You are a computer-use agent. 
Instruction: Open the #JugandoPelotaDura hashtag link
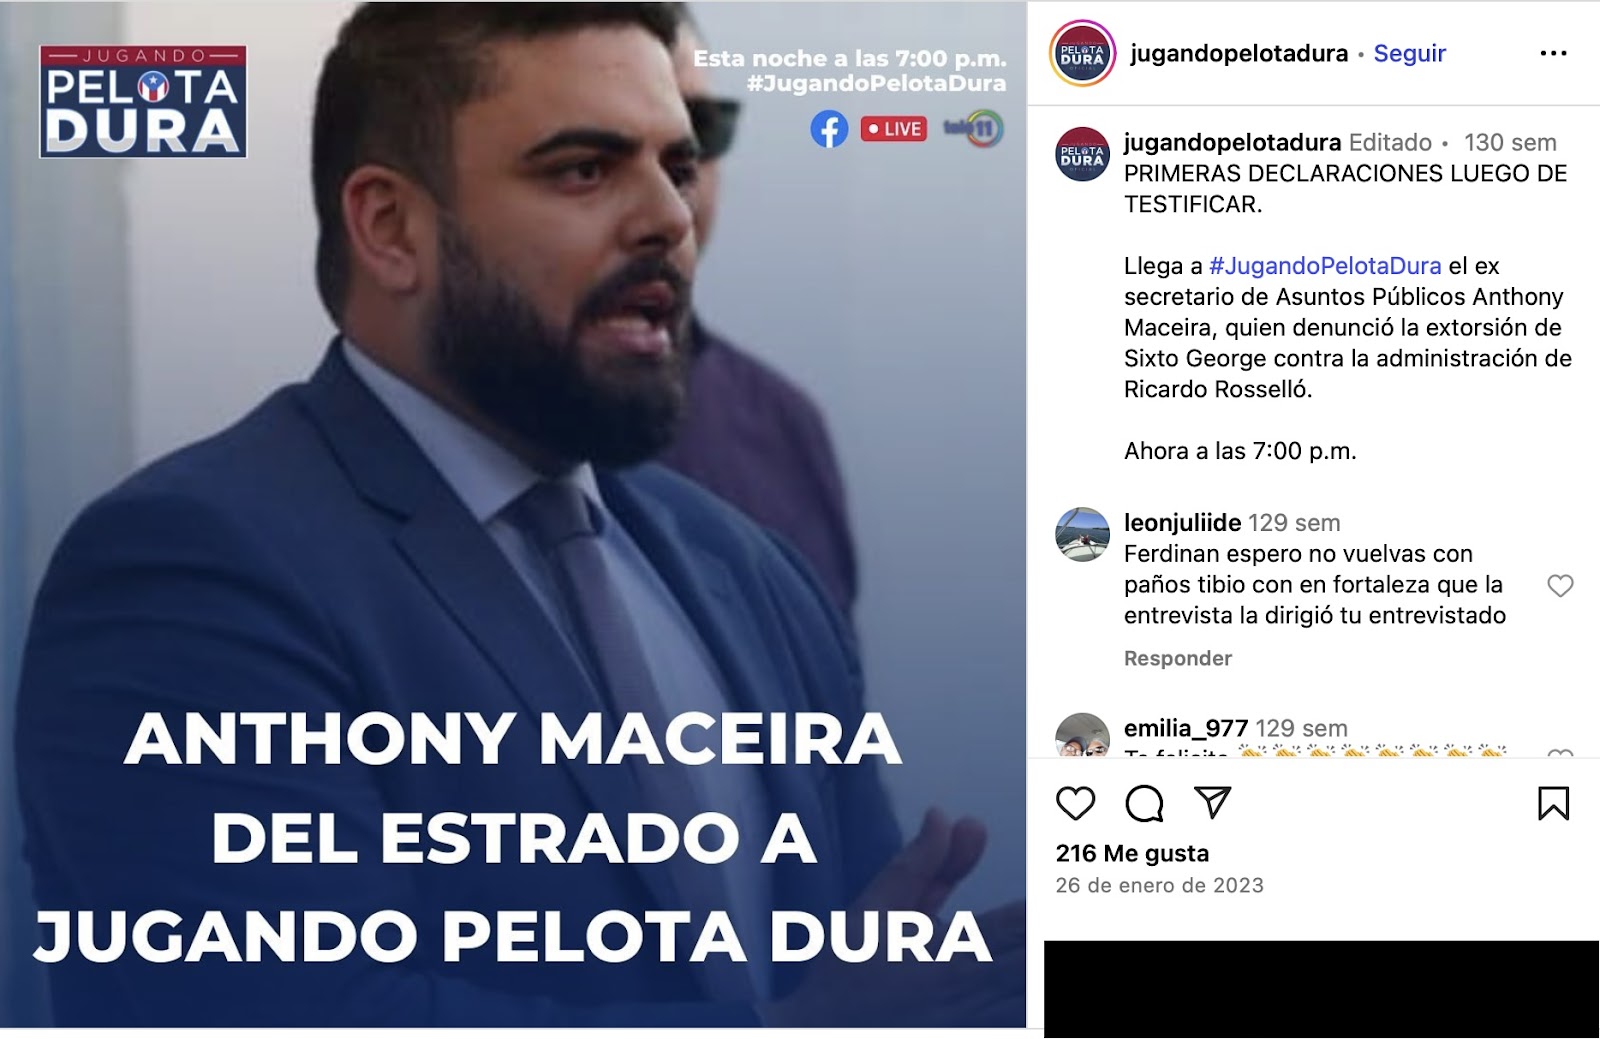pyautogui.click(x=1325, y=265)
